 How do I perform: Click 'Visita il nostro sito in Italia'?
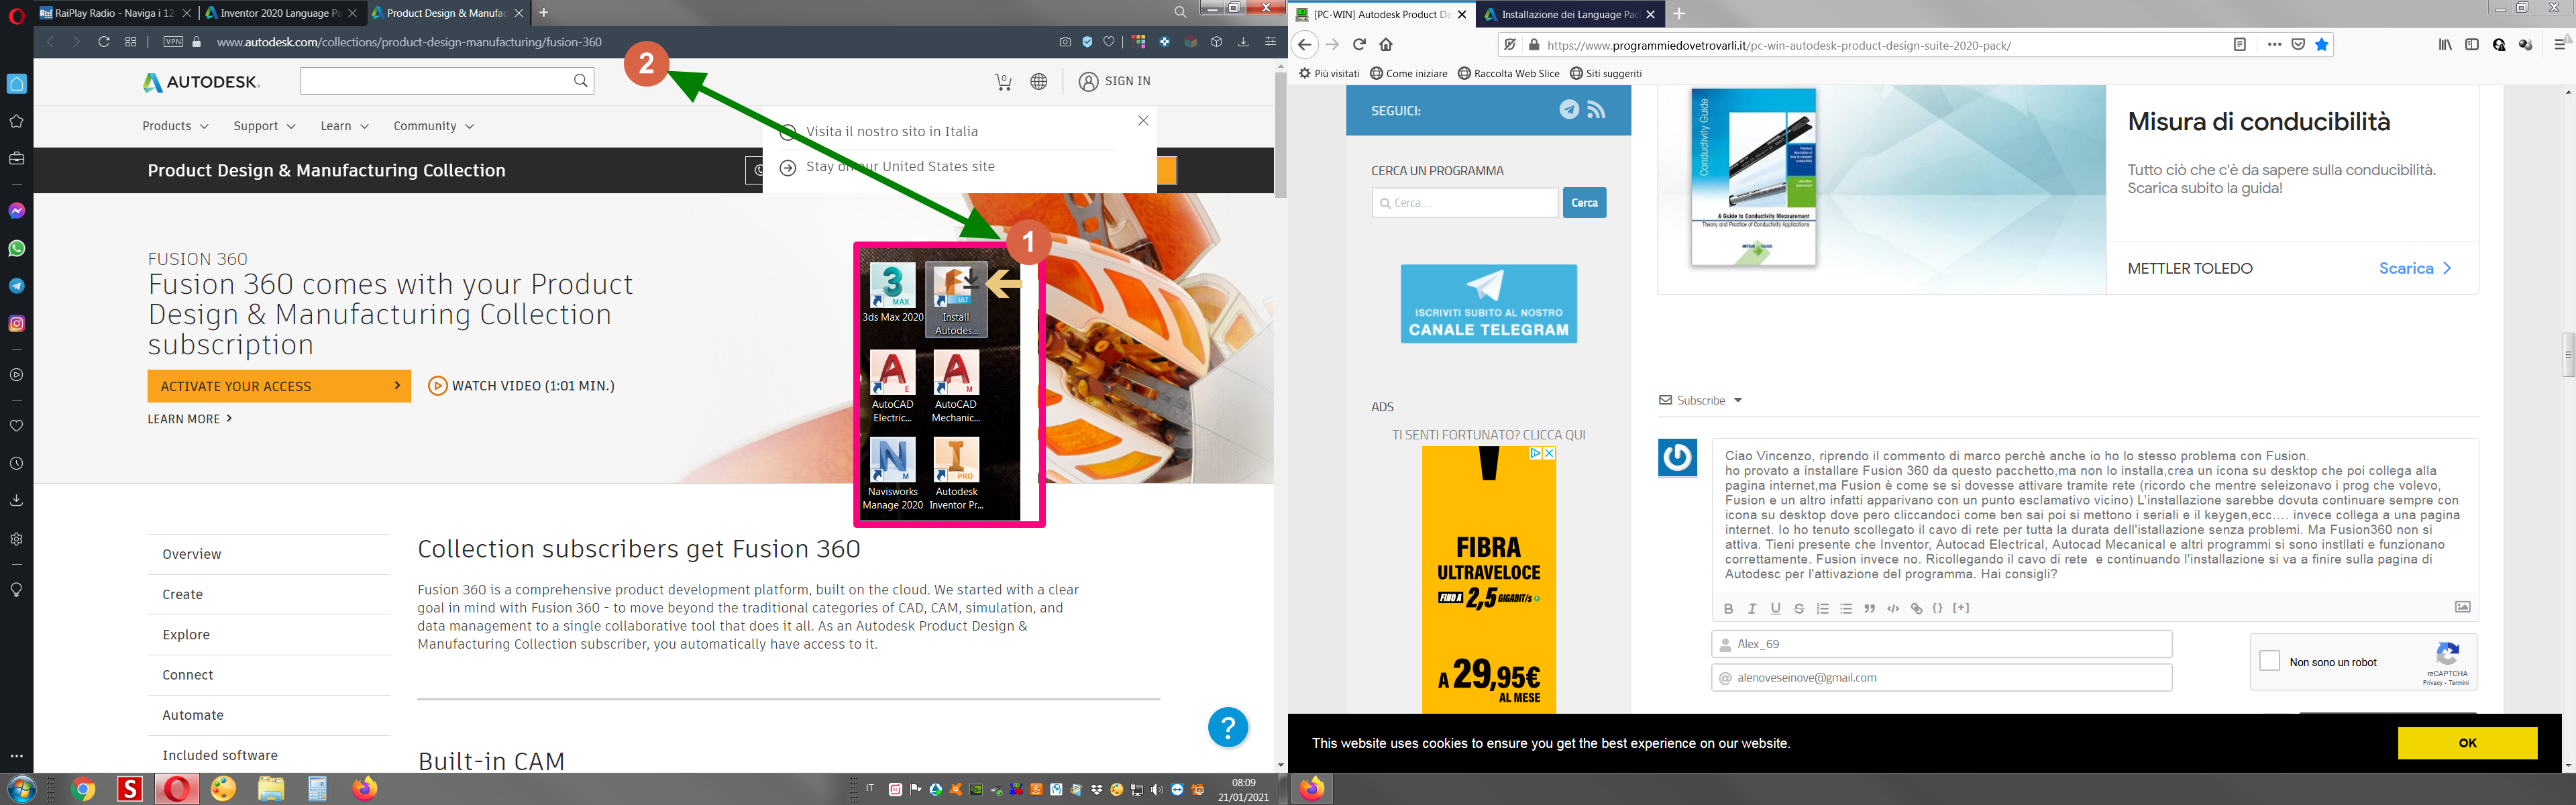(892, 131)
